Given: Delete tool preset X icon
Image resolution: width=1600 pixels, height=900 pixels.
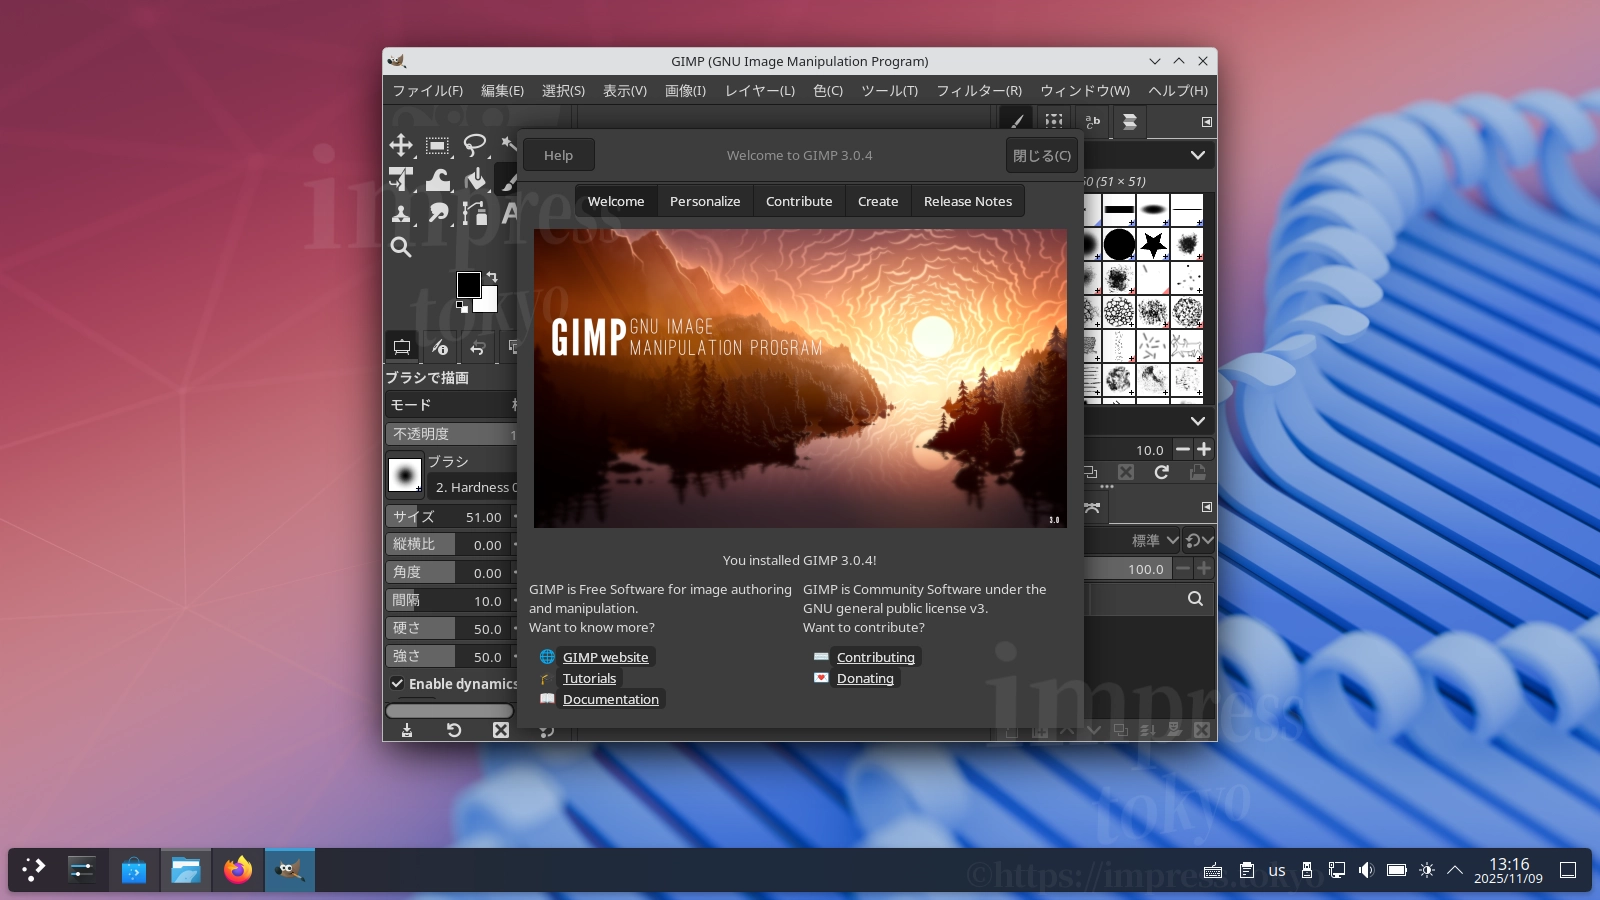Looking at the screenshot, I should [501, 730].
